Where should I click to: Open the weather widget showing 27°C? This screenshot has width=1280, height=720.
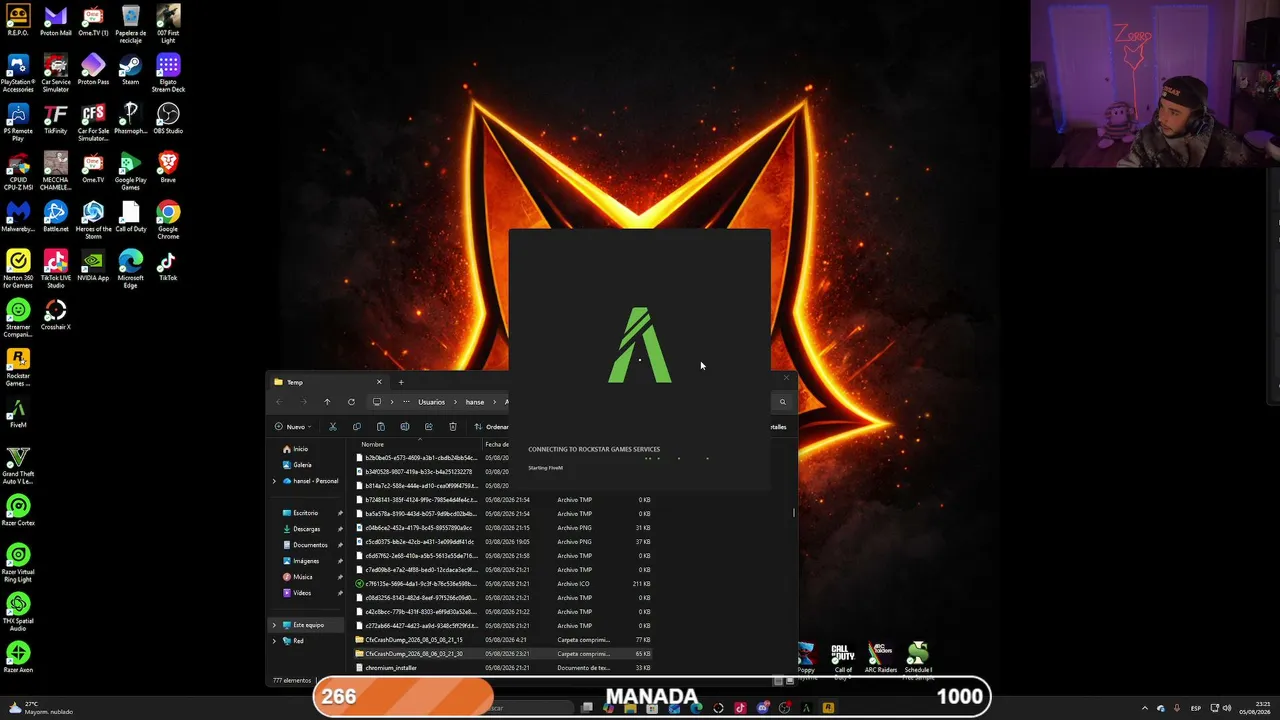(x=40, y=708)
